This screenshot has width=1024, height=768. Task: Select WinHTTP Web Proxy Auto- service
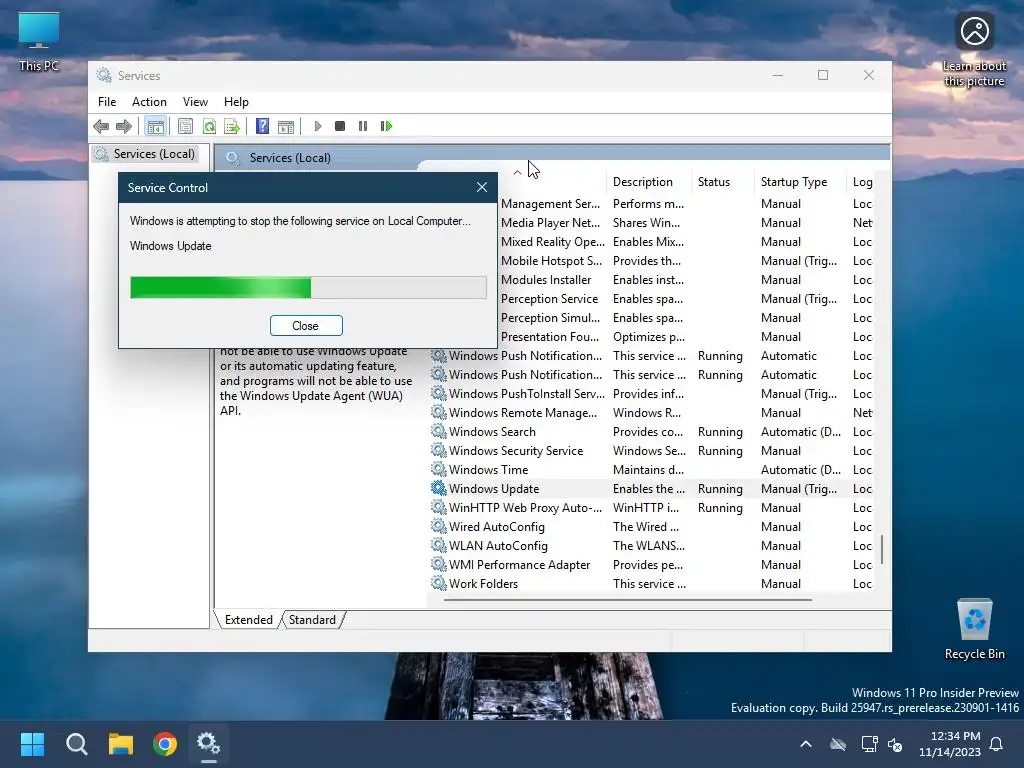(x=651, y=507)
